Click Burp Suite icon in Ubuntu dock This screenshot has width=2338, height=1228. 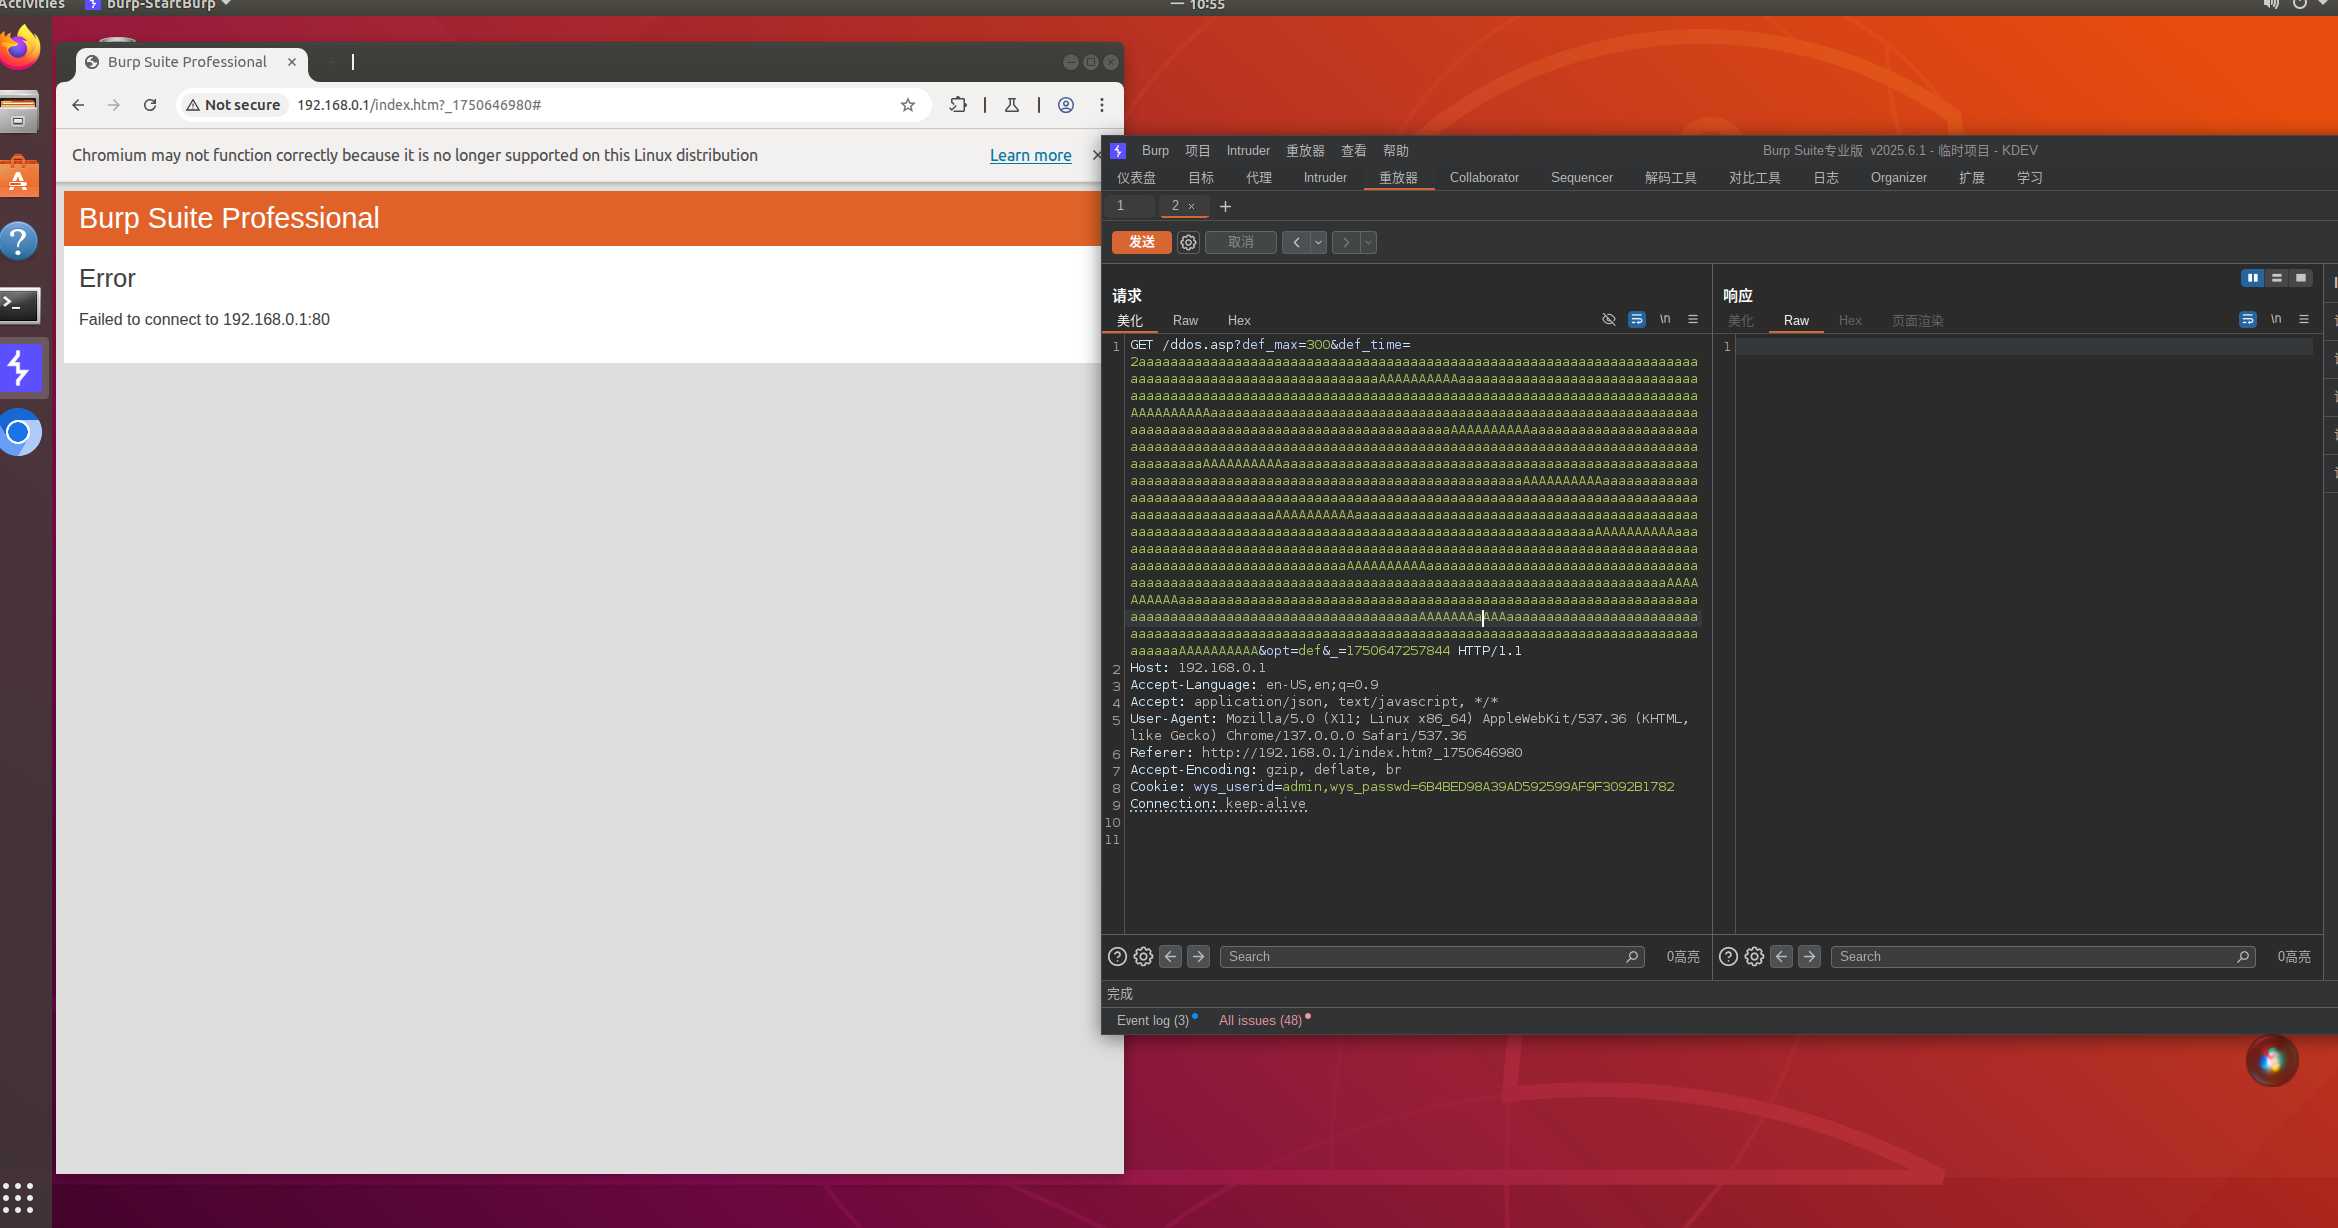20,369
